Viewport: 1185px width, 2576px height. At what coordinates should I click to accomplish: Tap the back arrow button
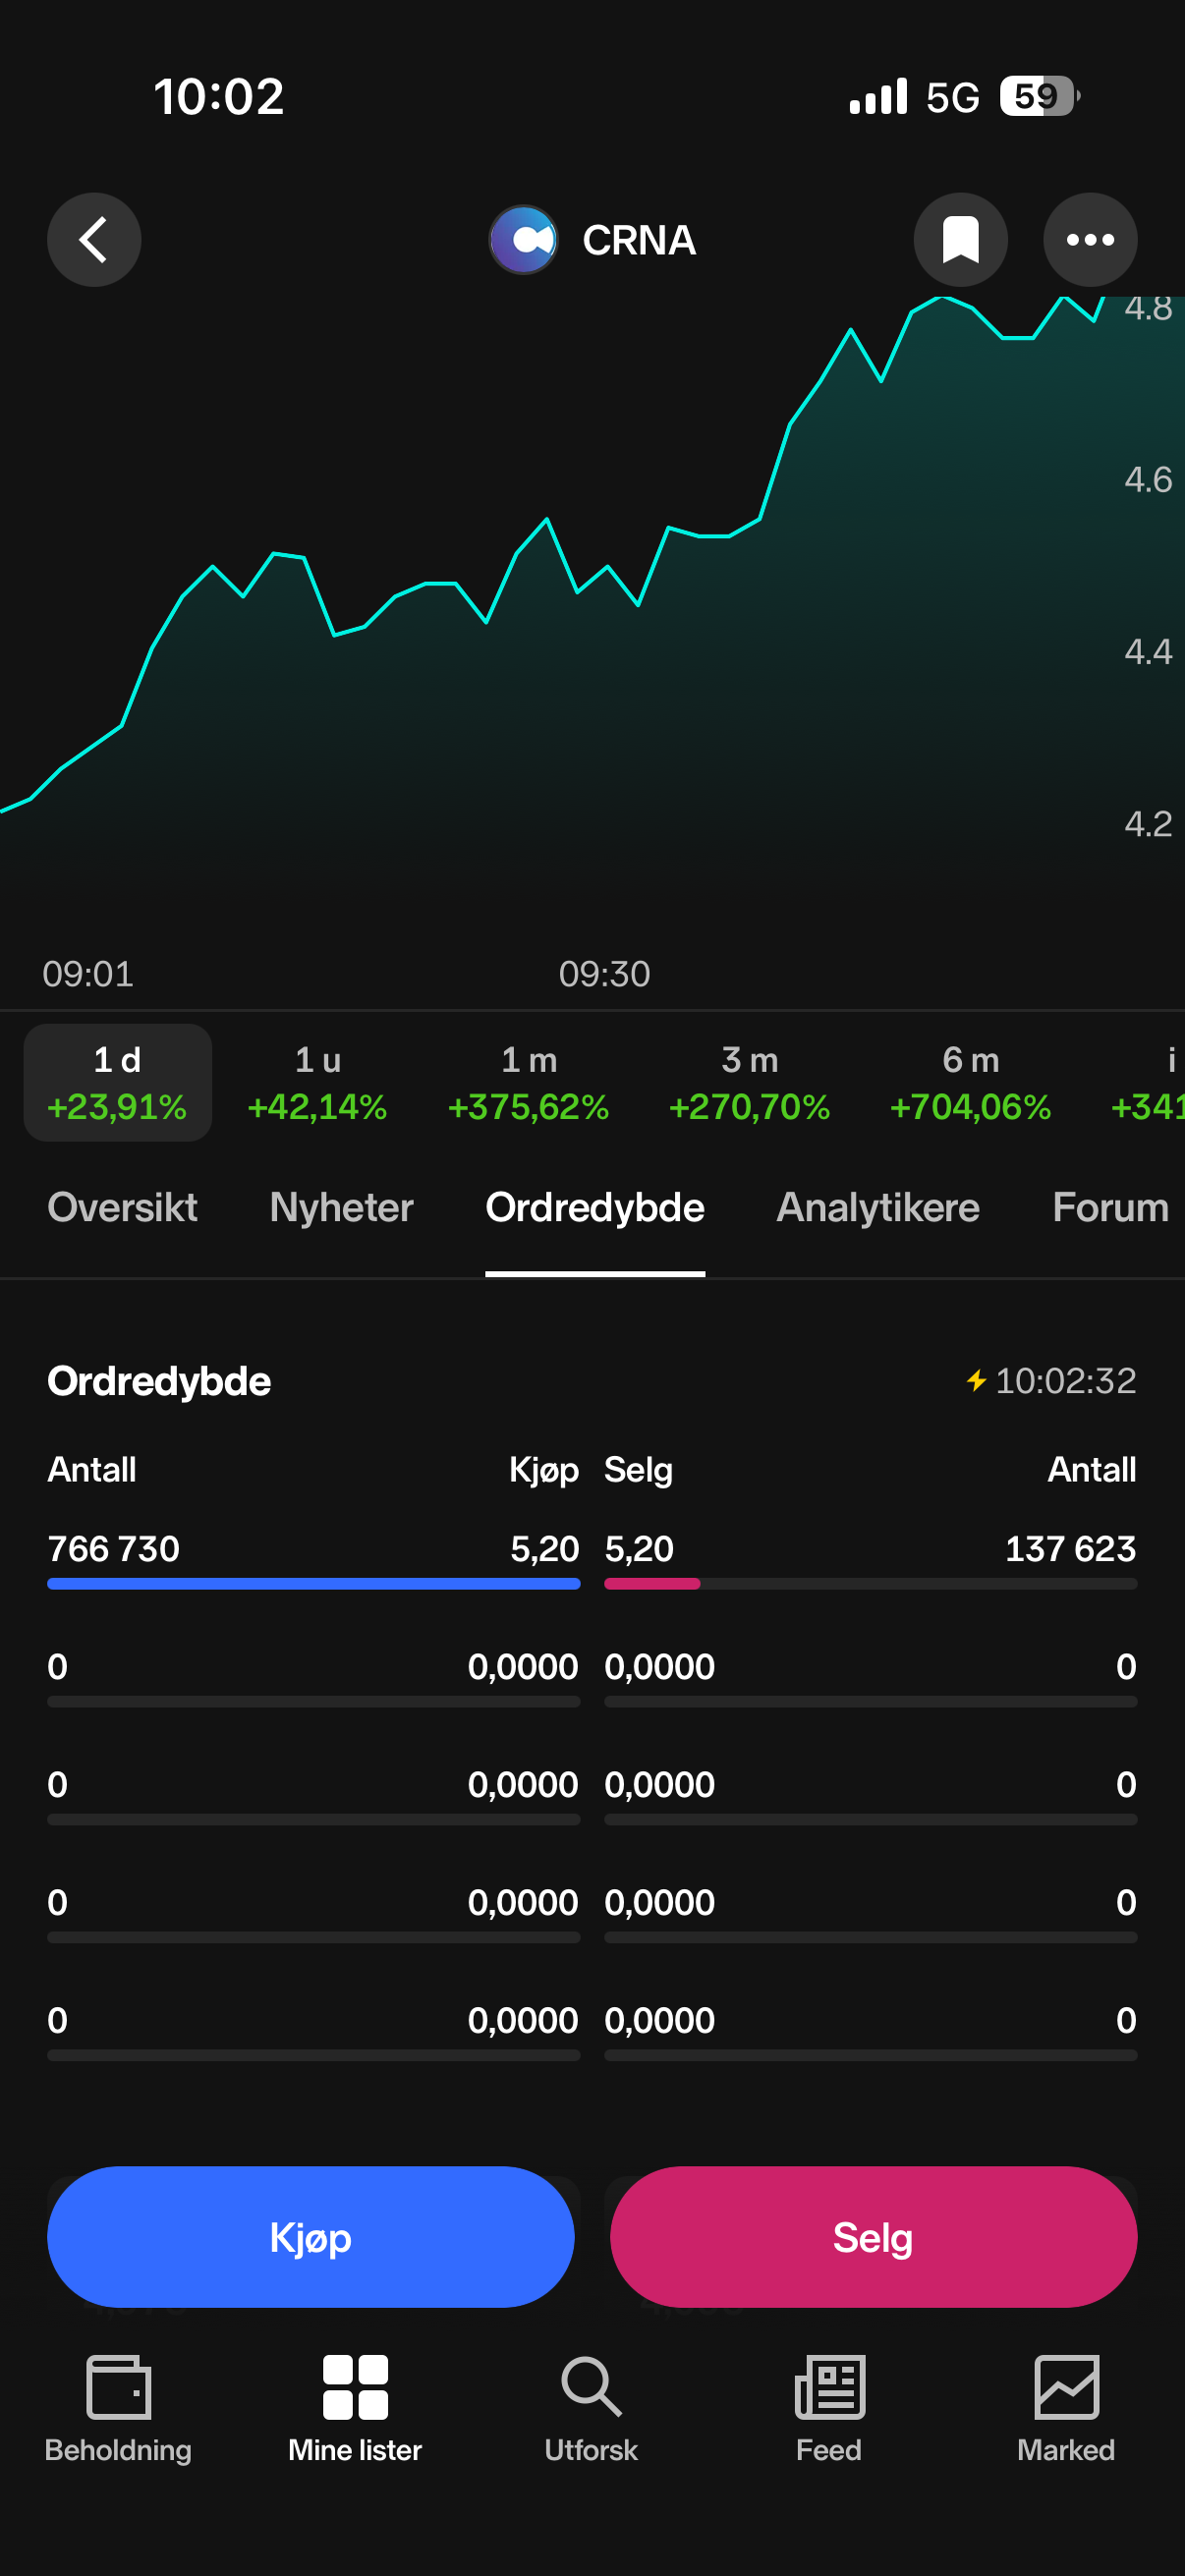(94, 240)
